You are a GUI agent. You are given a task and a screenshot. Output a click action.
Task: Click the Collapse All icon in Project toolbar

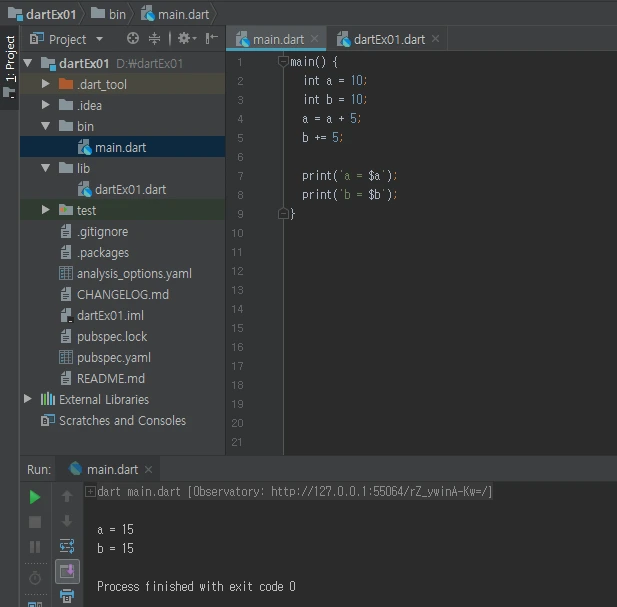point(154,39)
